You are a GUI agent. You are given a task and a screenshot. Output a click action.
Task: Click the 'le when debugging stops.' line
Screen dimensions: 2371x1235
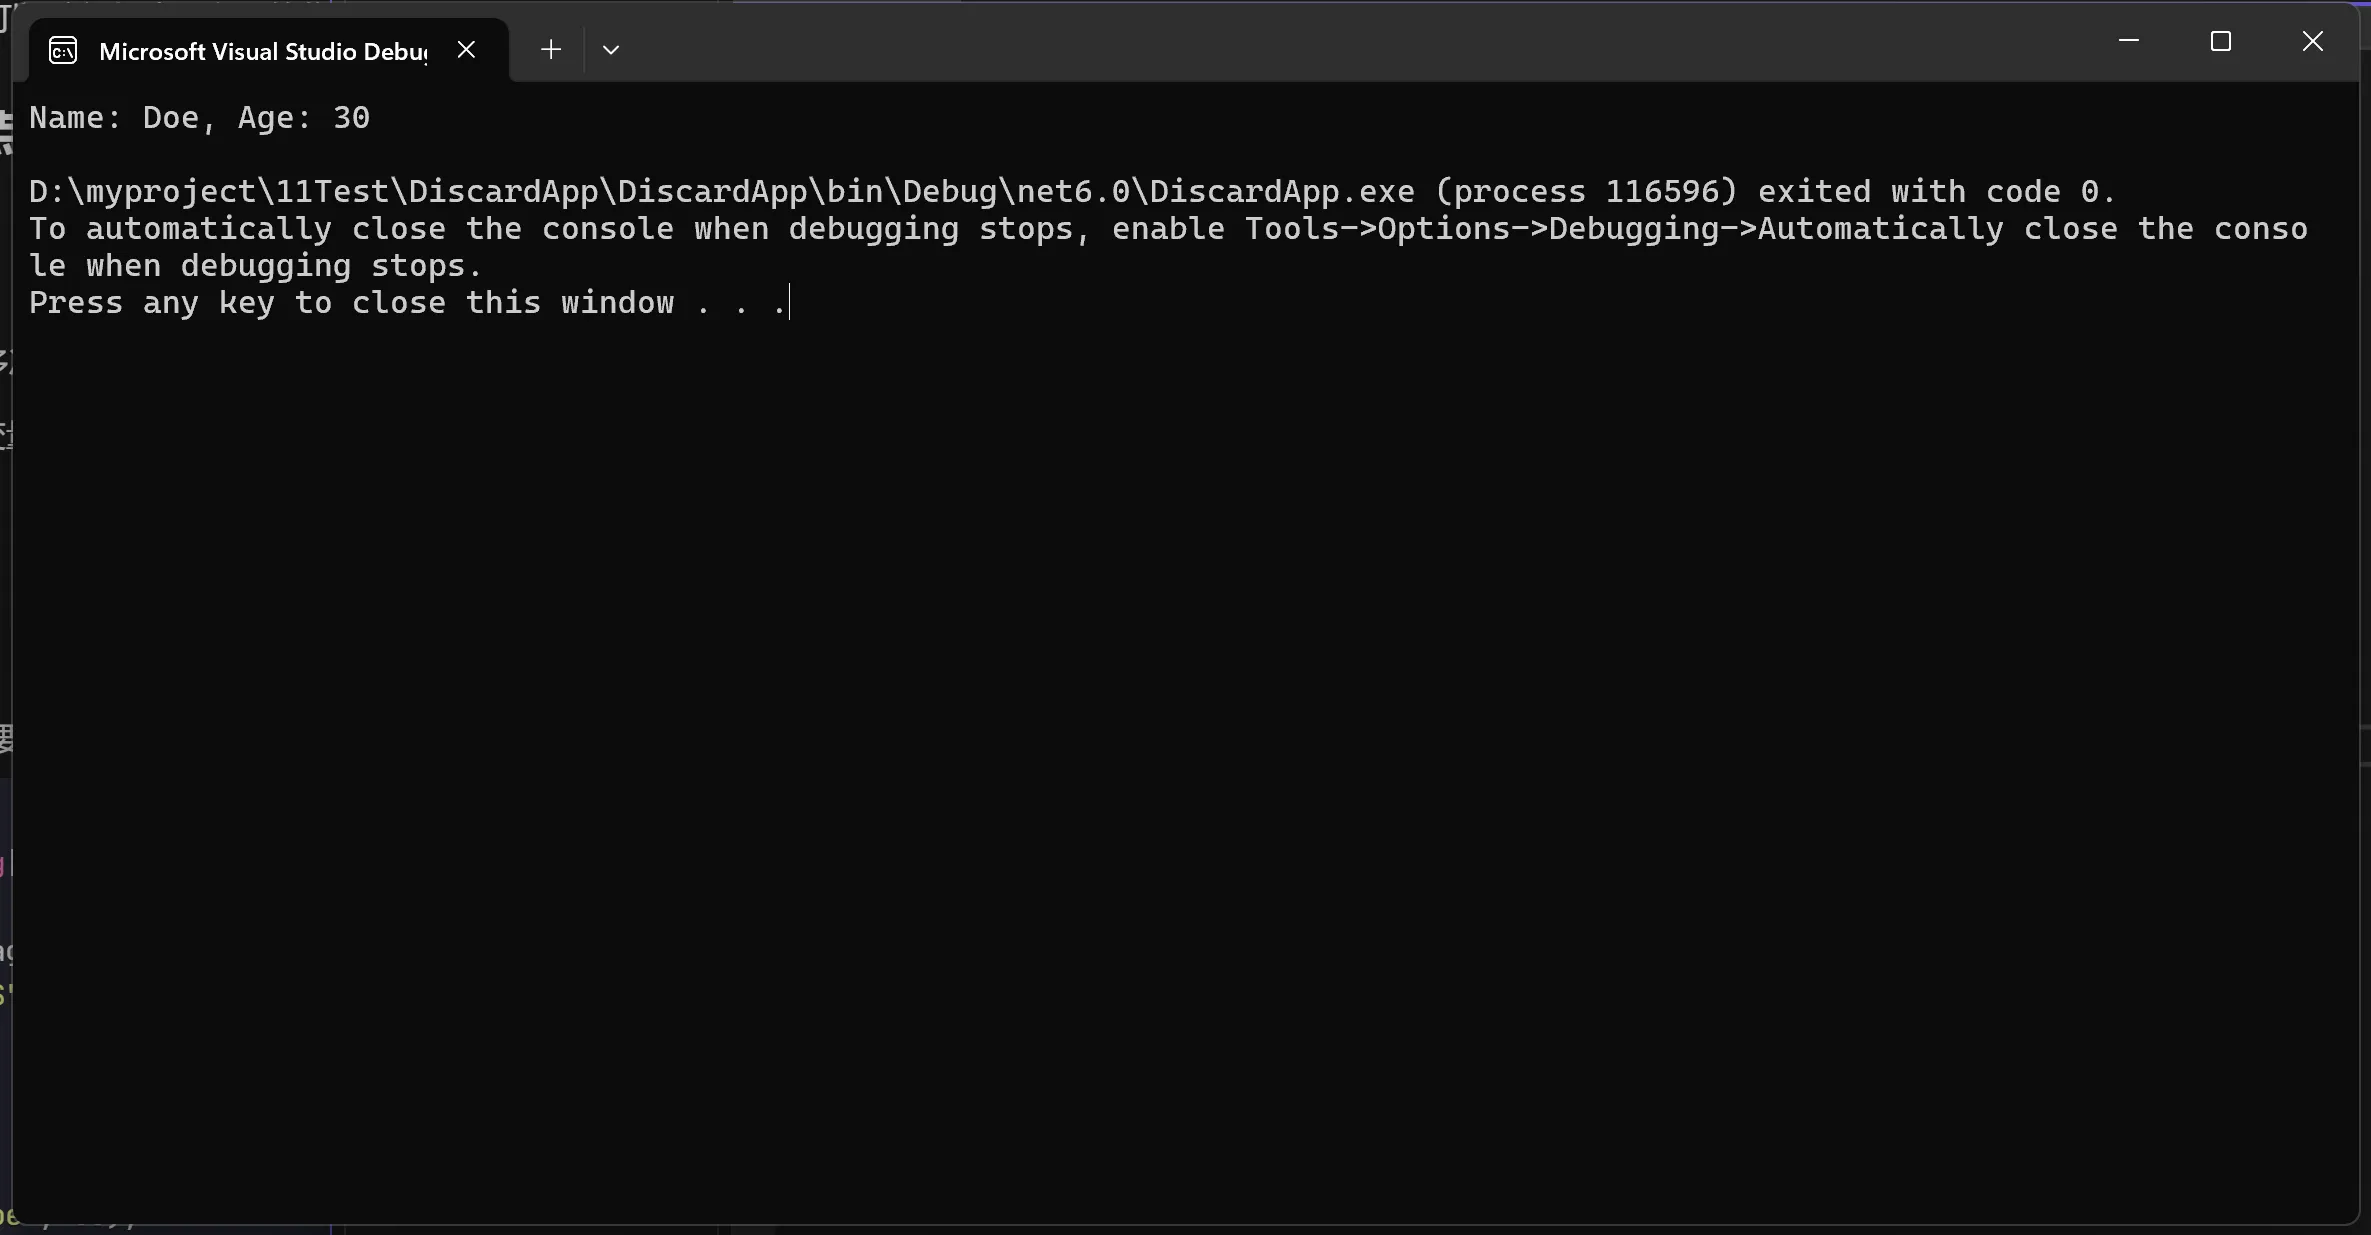click(x=255, y=266)
